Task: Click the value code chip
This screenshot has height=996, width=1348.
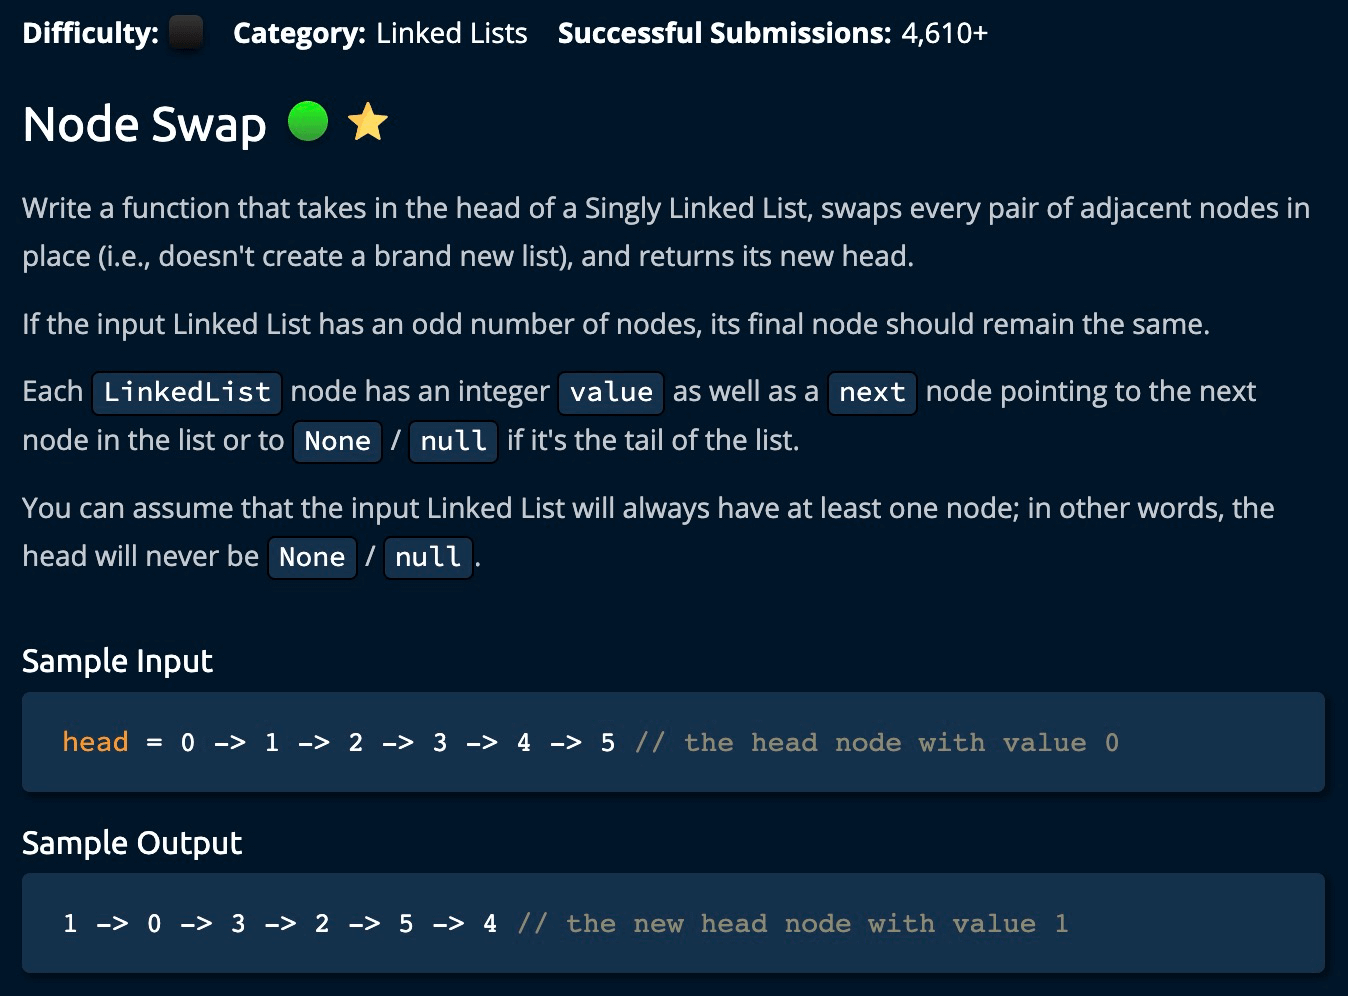Action: point(611,392)
